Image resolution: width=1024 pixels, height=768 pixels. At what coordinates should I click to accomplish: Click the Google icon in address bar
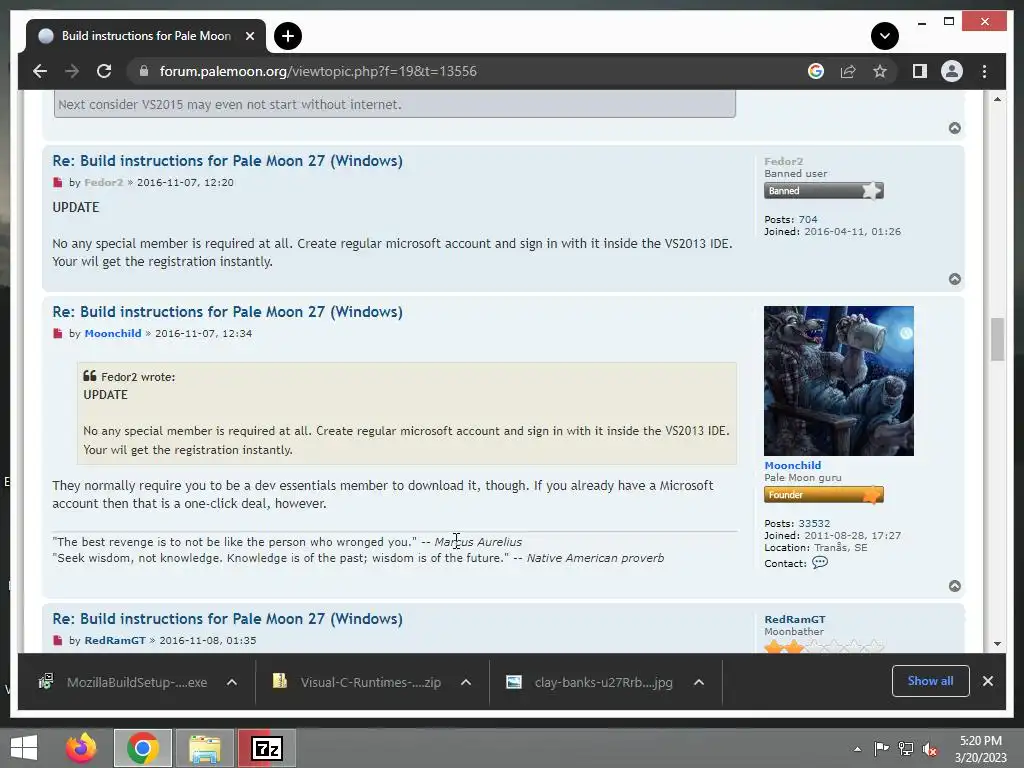pos(816,71)
